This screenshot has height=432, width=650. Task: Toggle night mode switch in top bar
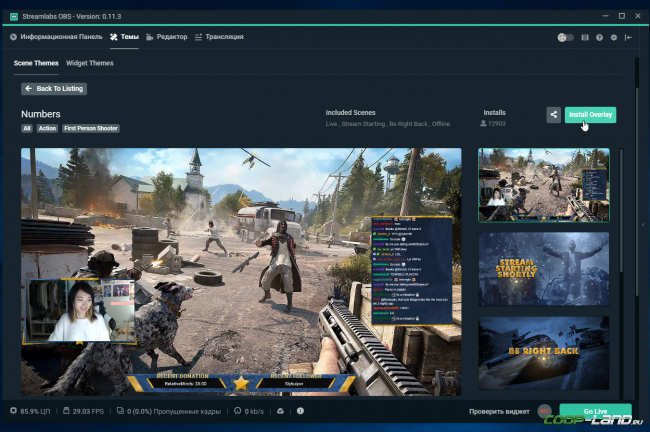pos(565,37)
